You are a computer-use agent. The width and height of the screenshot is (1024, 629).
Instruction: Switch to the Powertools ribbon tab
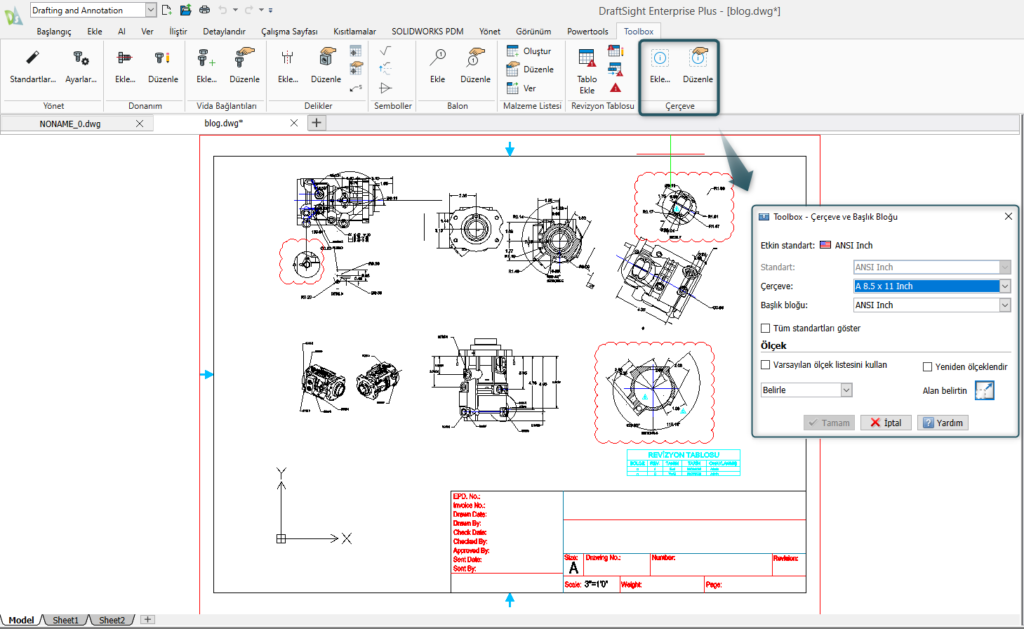click(x=587, y=31)
